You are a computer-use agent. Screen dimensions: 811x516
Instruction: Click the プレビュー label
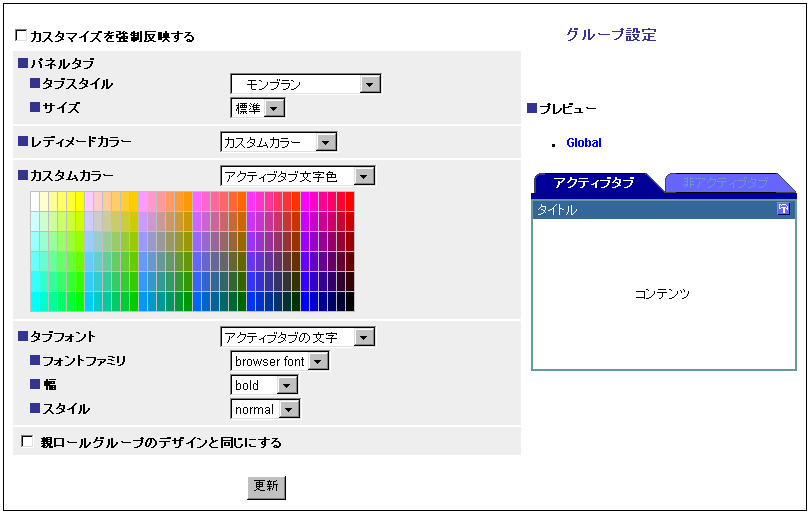pos(568,109)
